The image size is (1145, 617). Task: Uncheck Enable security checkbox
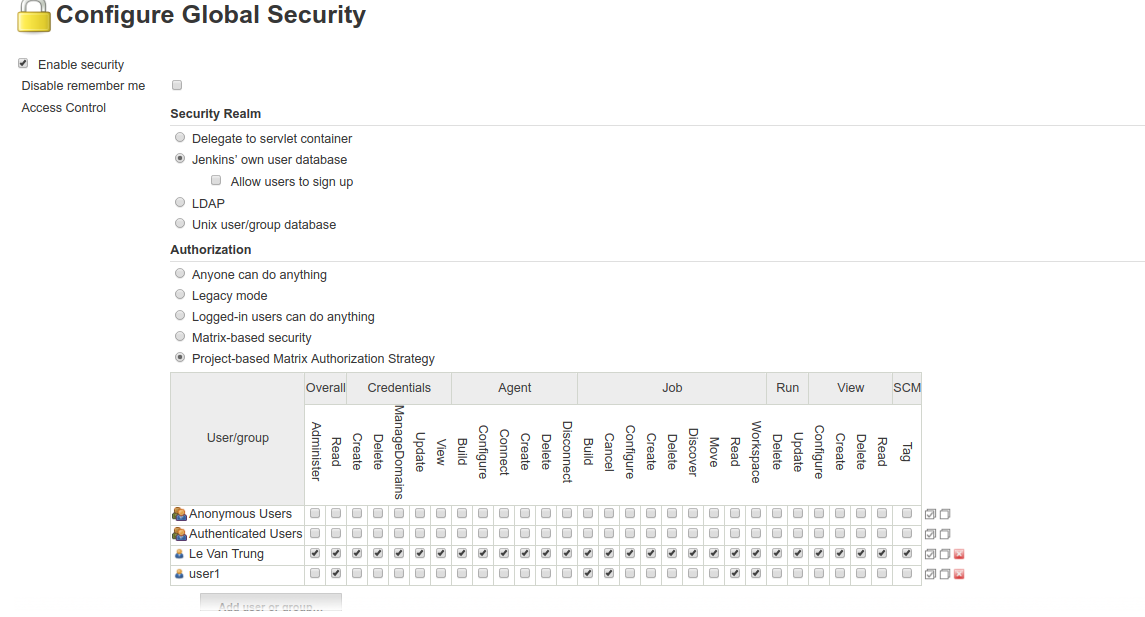point(23,64)
